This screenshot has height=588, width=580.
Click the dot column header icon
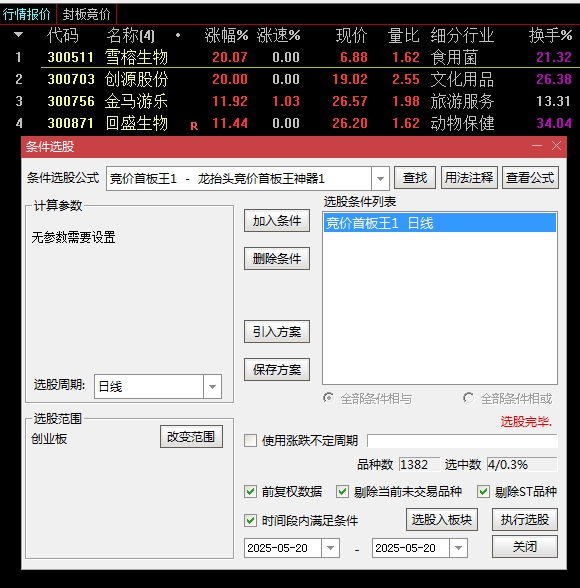(178, 35)
